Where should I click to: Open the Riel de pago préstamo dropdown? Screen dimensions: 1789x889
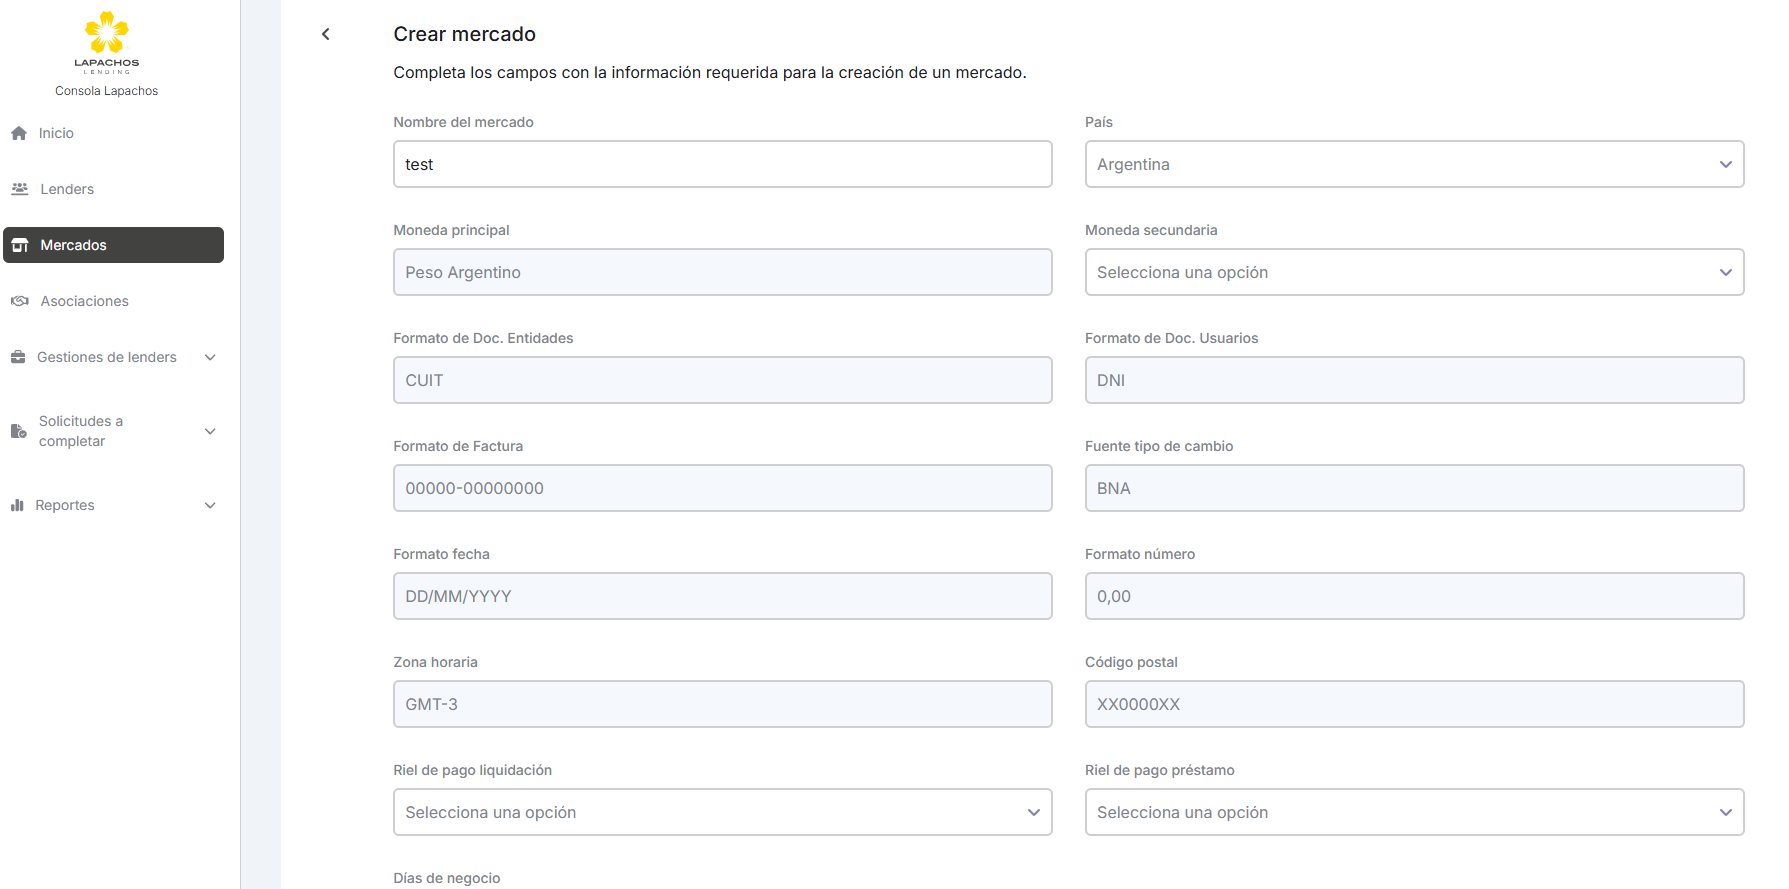coord(1414,812)
